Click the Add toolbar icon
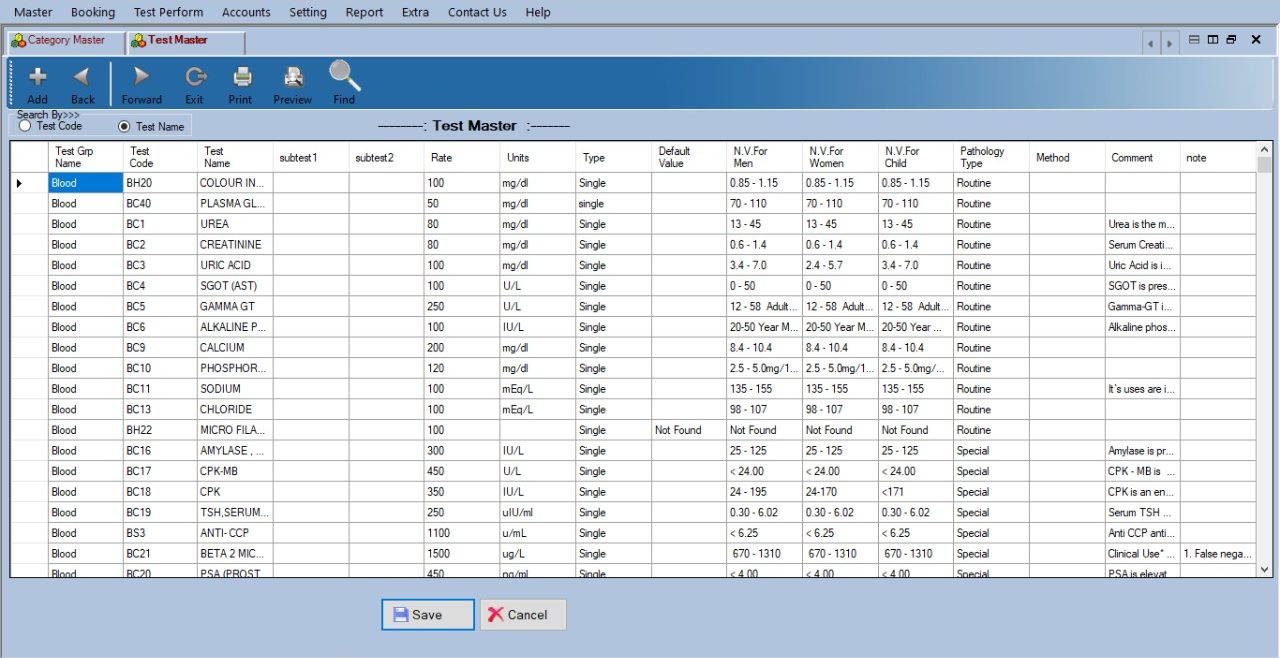 37,83
